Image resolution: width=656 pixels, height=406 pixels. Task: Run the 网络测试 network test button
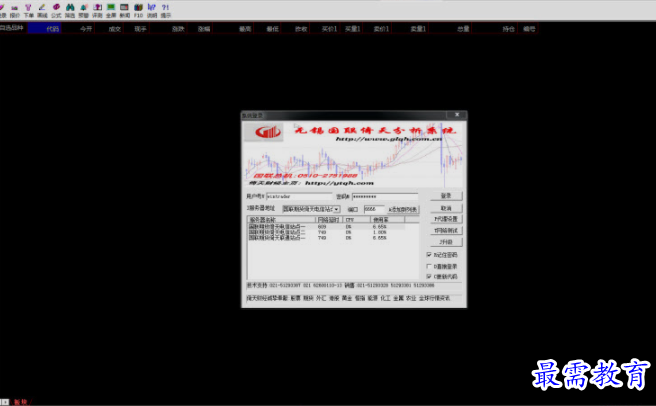pos(446,230)
